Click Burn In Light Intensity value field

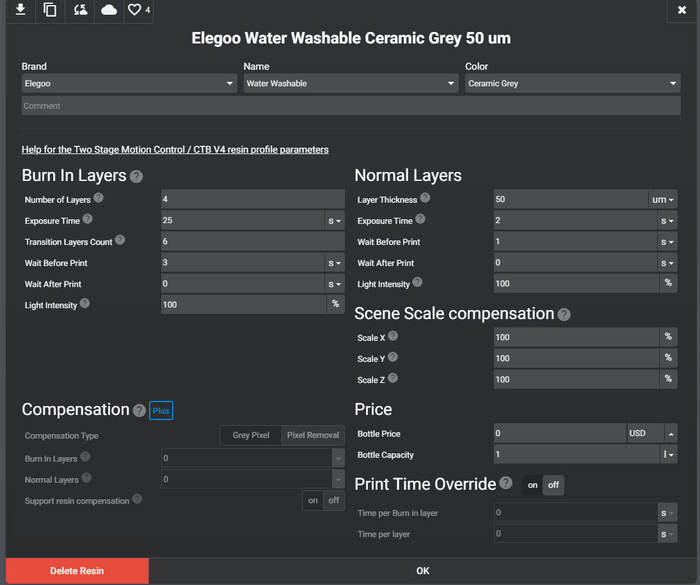pos(244,305)
